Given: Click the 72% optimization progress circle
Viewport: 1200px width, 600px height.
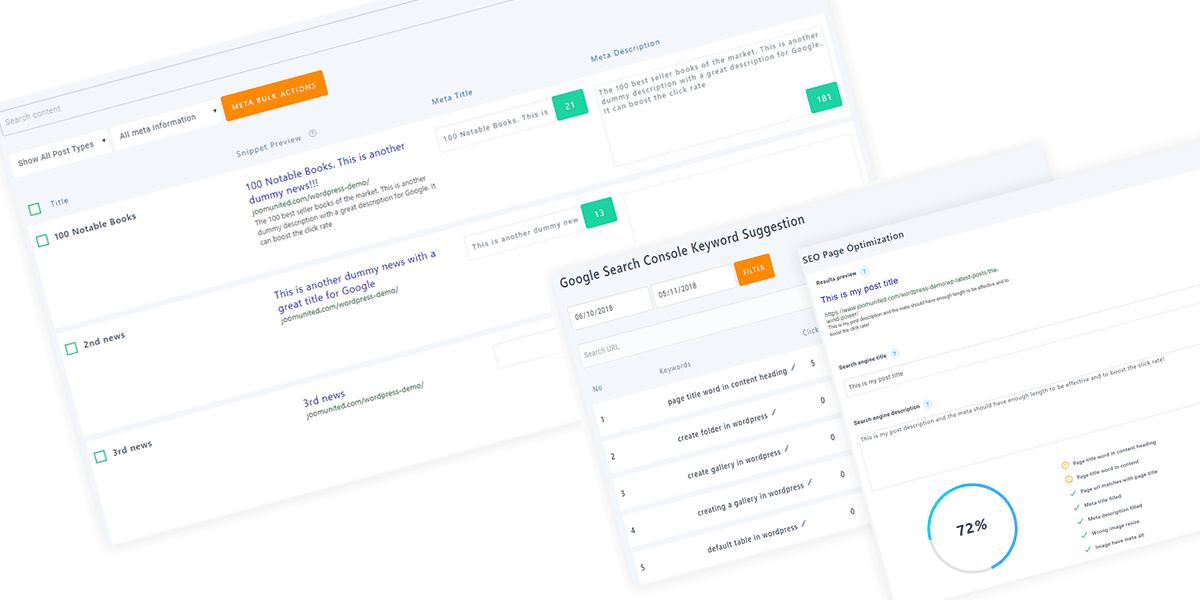Looking at the screenshot, I should (x=970, y=527).
